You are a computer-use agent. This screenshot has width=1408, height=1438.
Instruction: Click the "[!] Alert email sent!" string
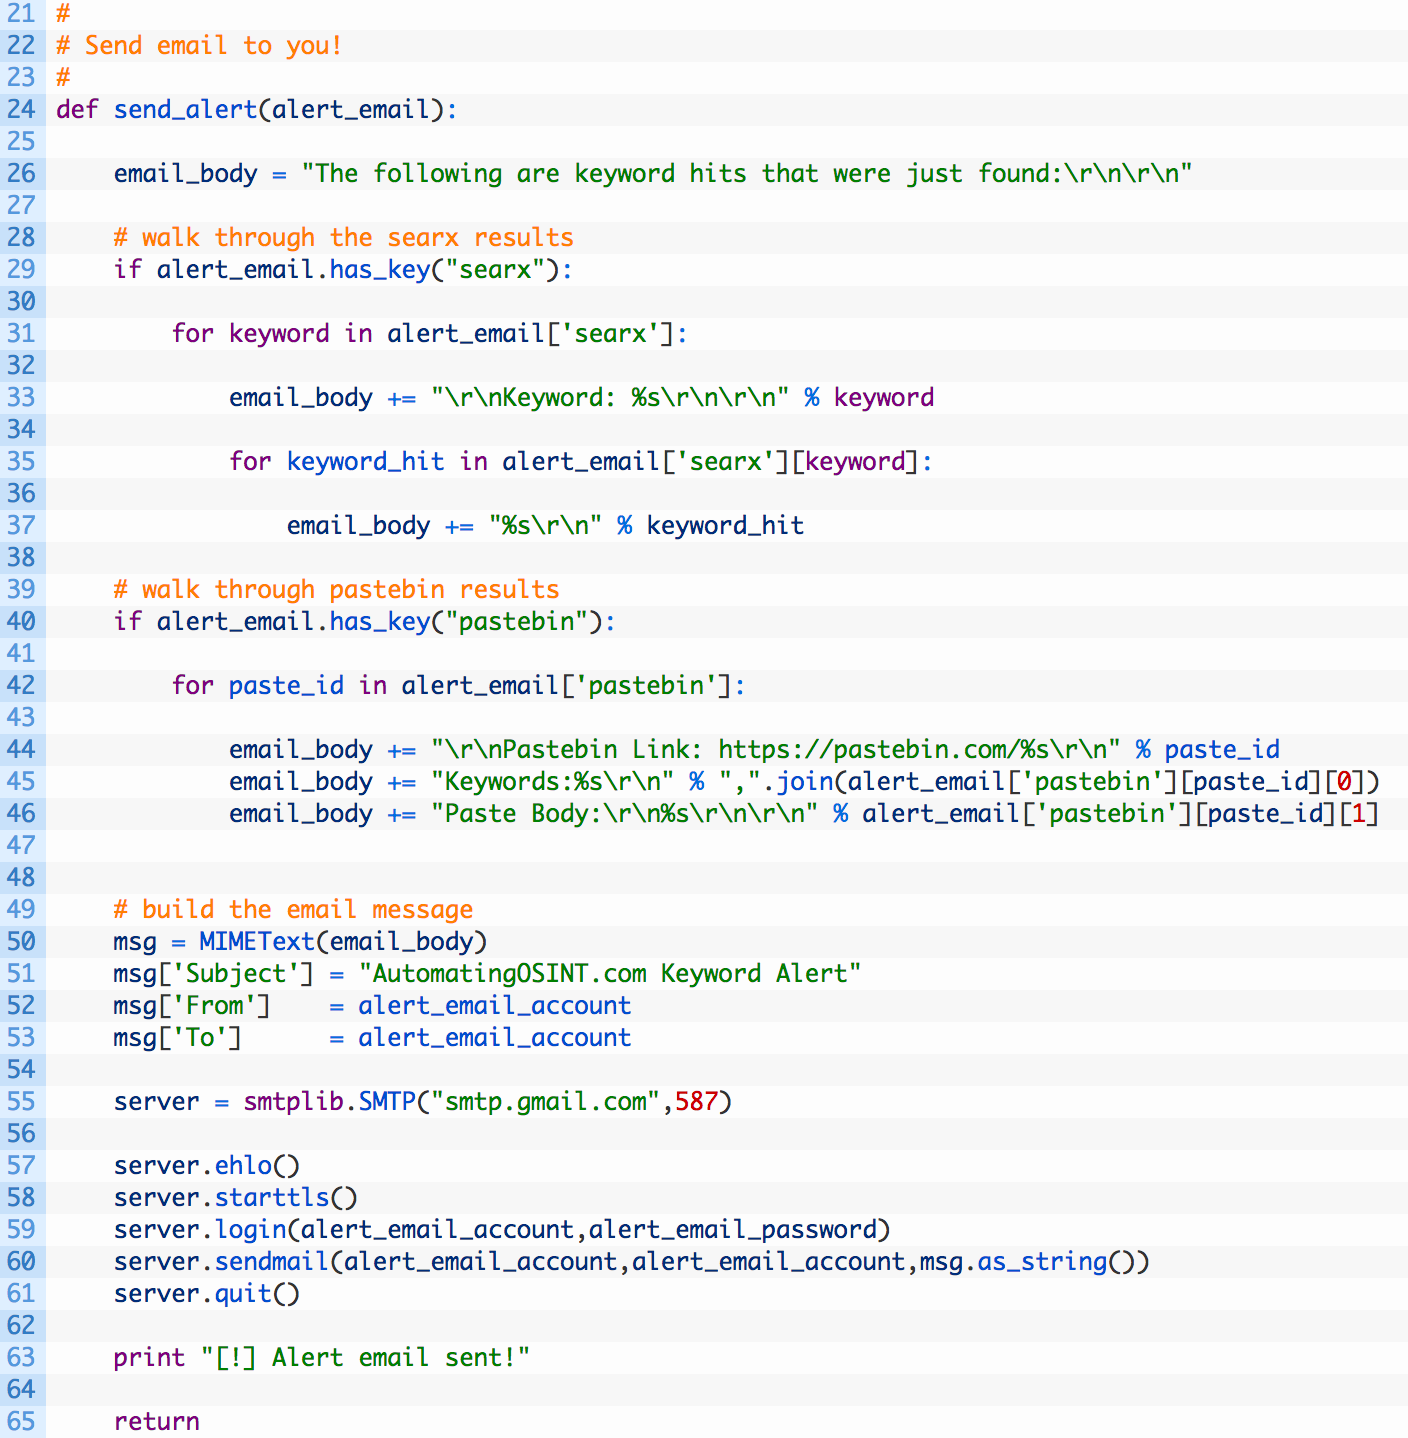coord(365,1357)
